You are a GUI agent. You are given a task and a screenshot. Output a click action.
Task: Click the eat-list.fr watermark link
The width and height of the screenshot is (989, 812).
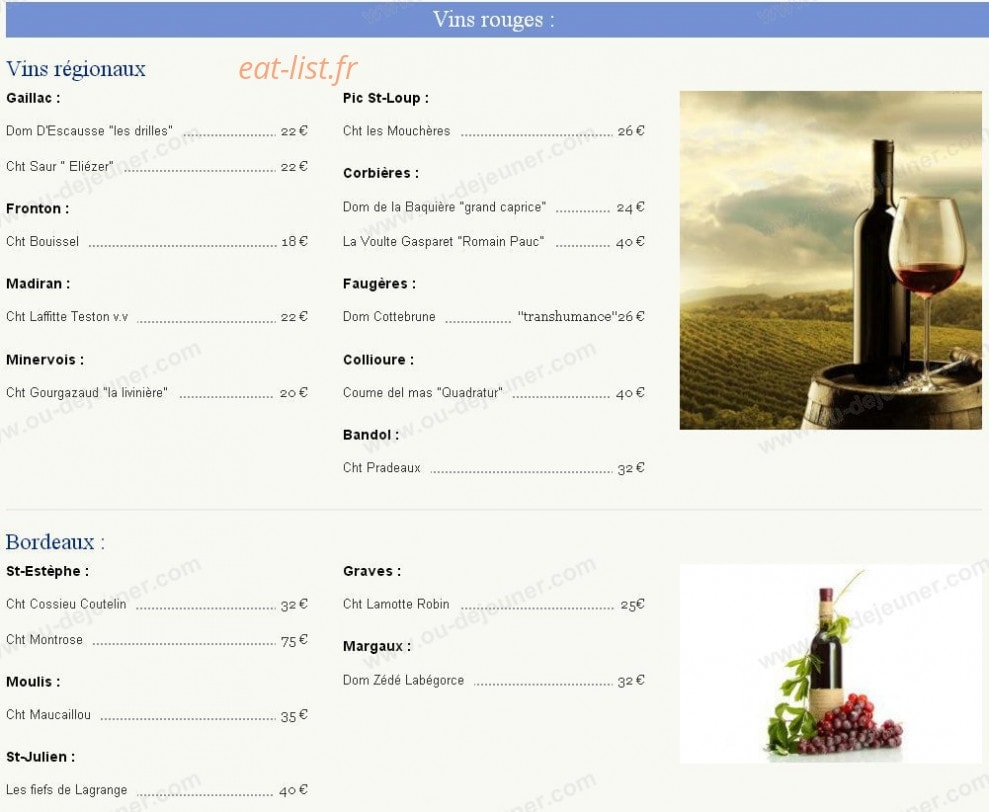[298, 68]
